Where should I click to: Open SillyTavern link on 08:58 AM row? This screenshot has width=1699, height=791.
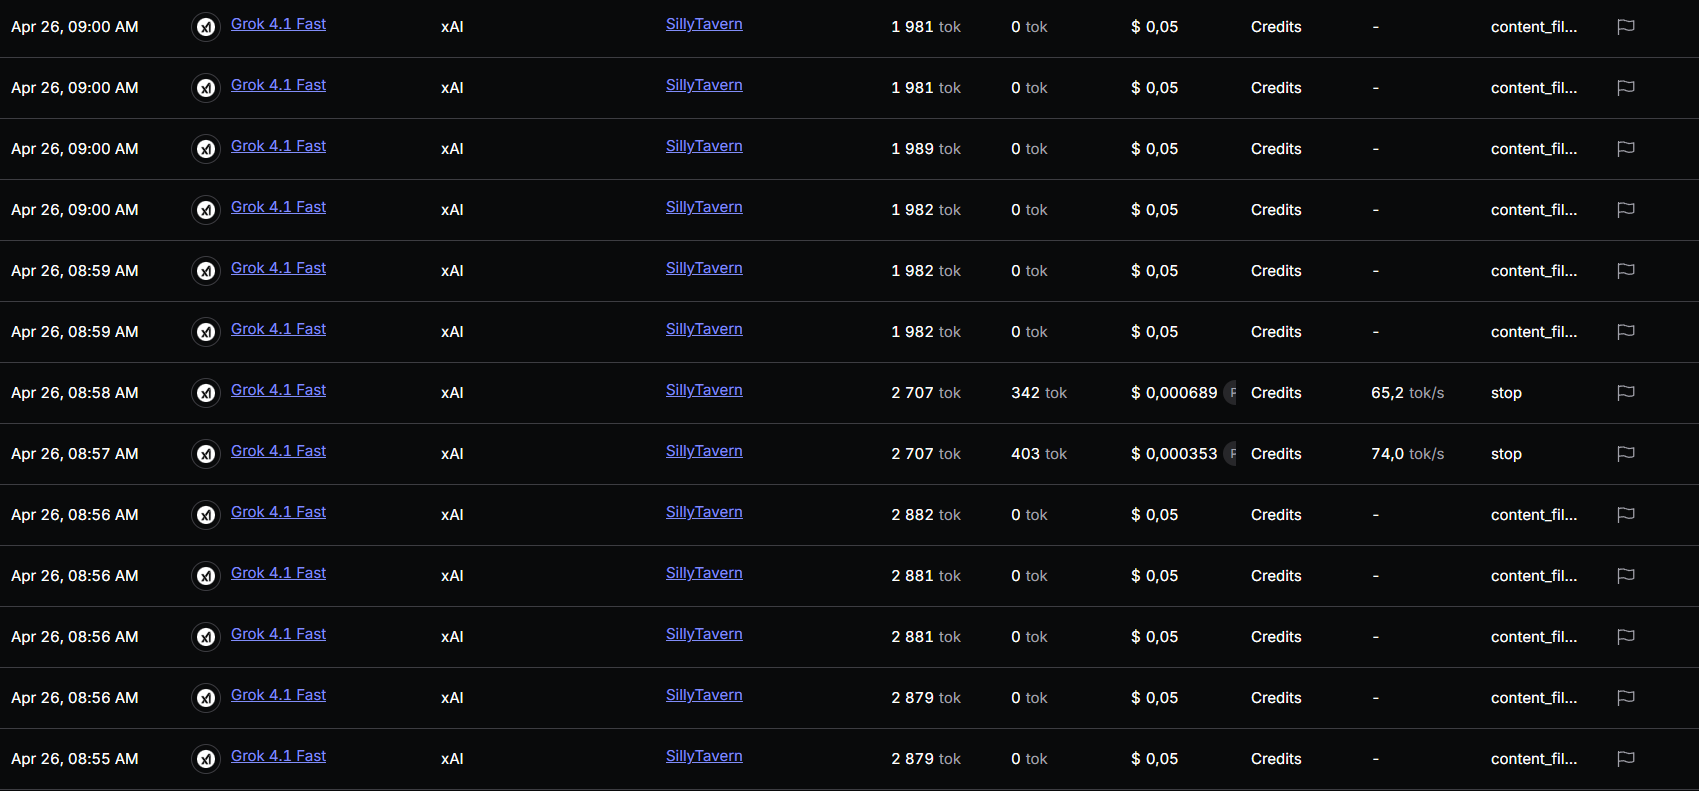pyautogui.click(x=704, y=390)
